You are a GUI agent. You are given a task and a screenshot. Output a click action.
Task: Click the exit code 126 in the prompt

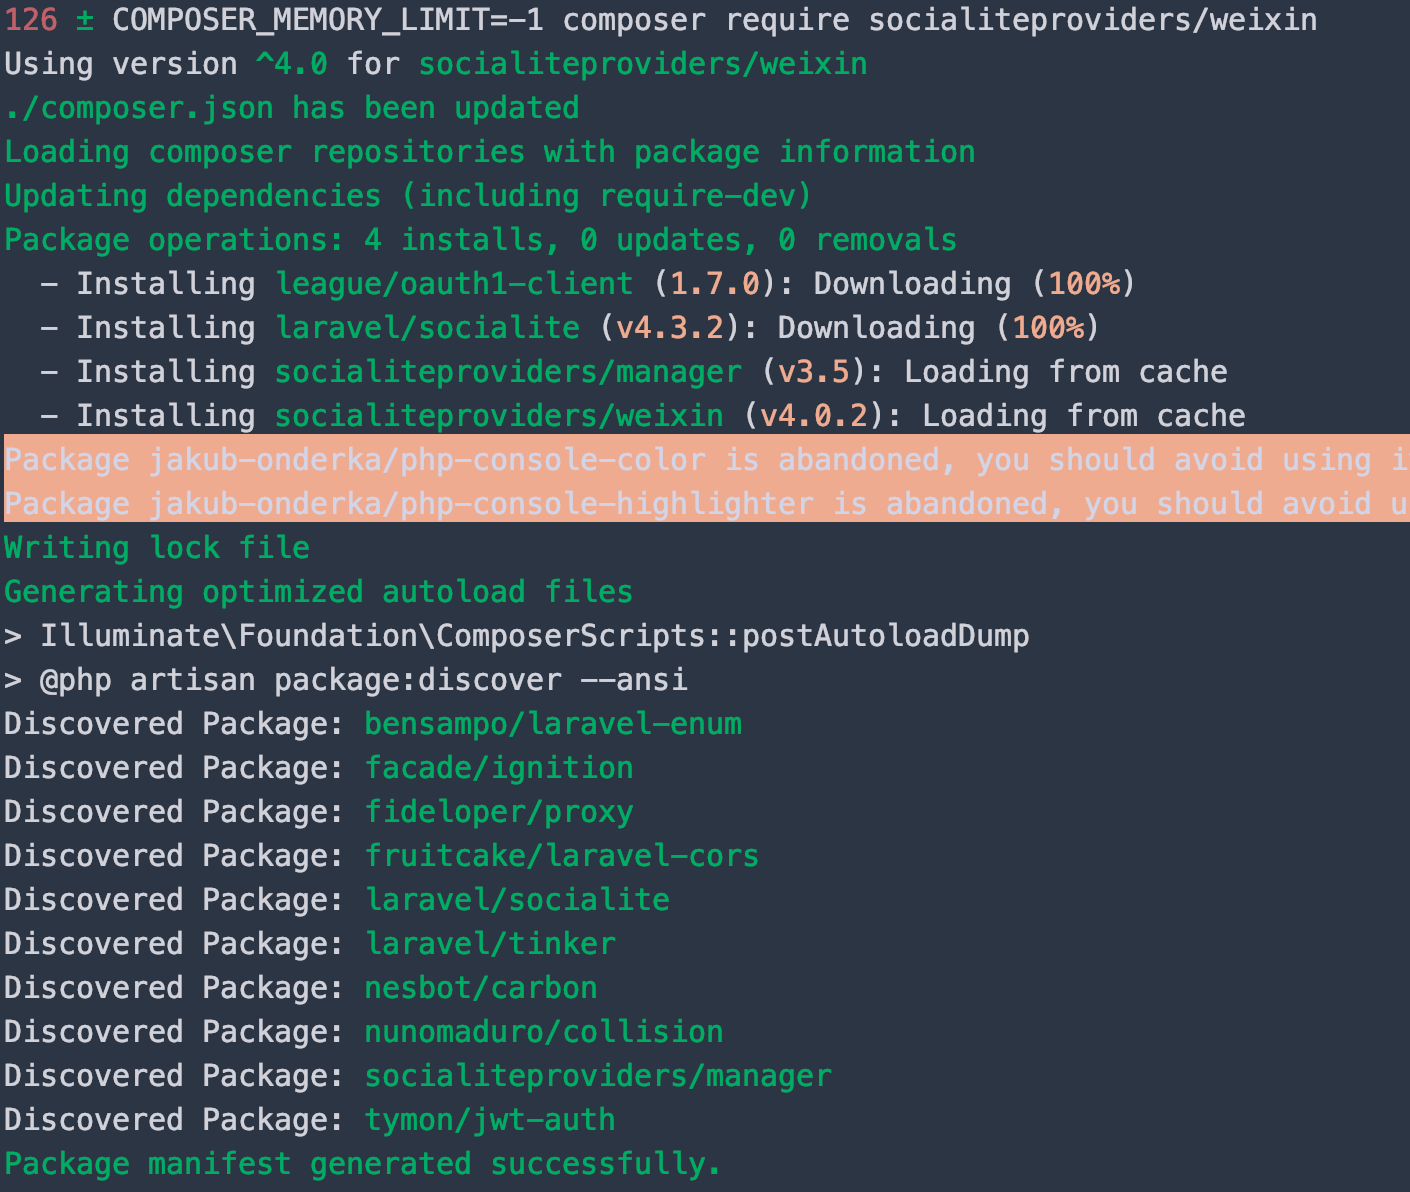coord(31,20)
